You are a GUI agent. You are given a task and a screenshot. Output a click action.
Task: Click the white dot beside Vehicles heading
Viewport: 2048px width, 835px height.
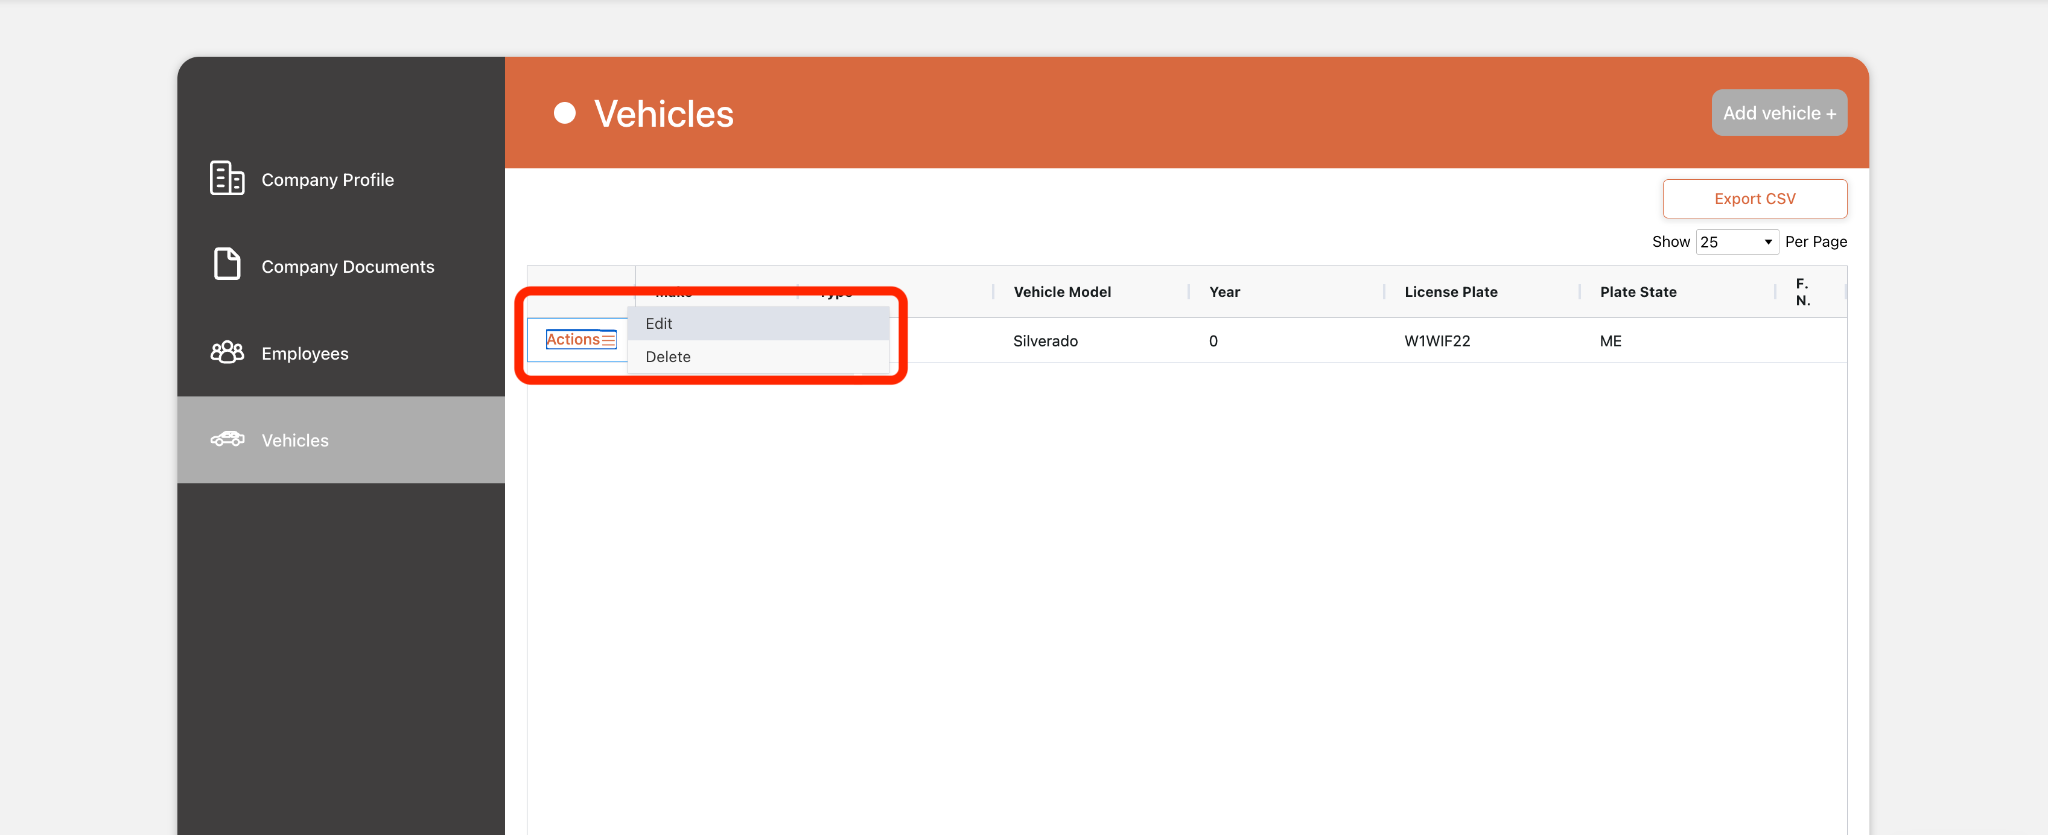tap(565, 113)
